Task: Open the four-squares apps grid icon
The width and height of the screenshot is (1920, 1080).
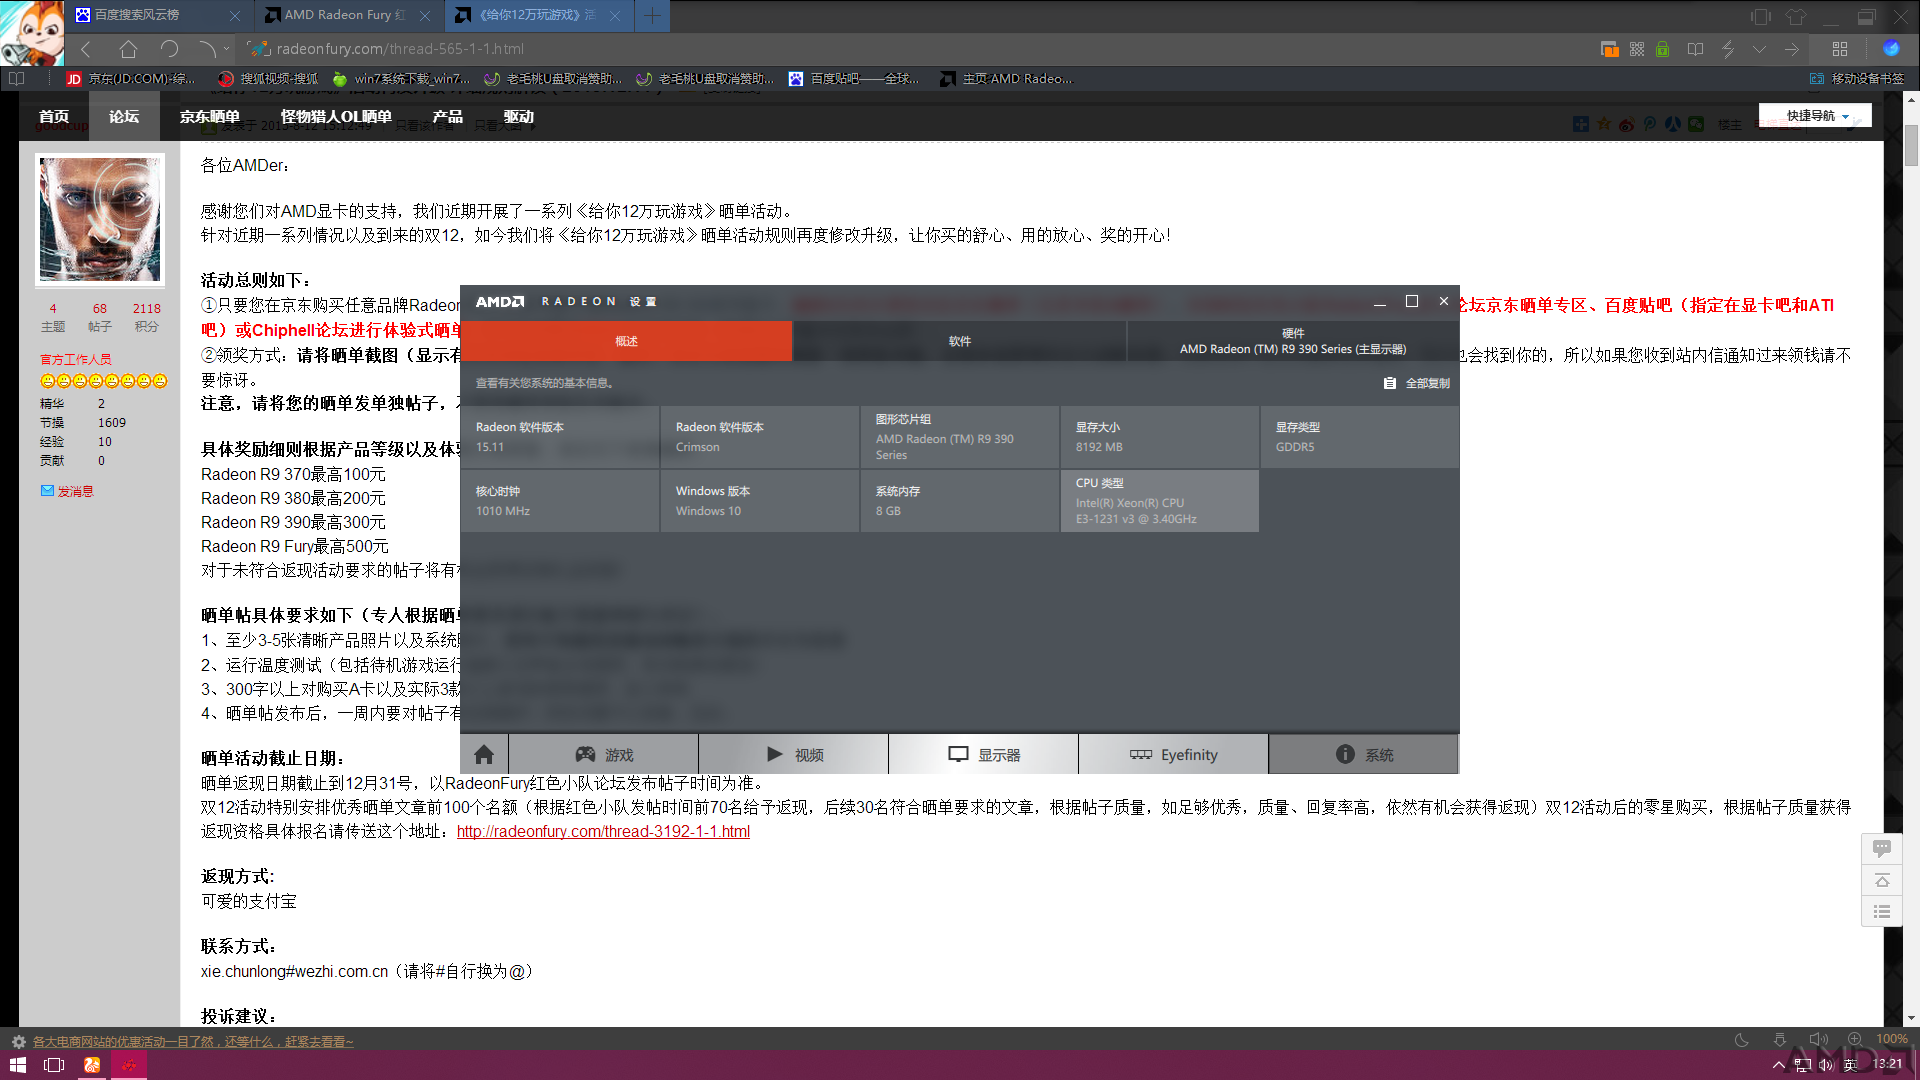Action: click(1840, 48)
